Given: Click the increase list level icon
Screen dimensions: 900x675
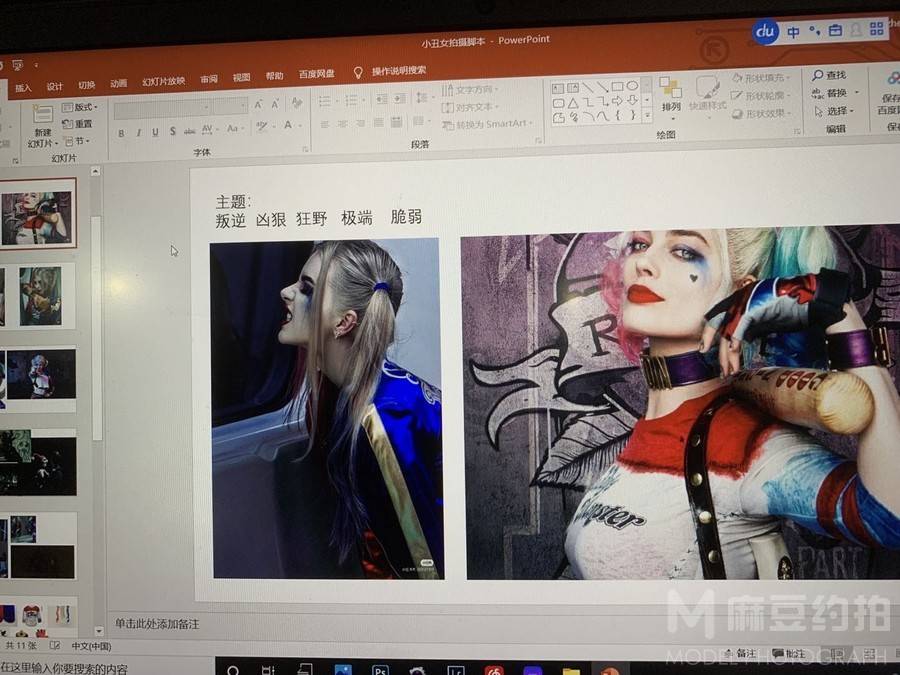Looking at the screenshot, I should pyautogui.click(x=399, y=98).
